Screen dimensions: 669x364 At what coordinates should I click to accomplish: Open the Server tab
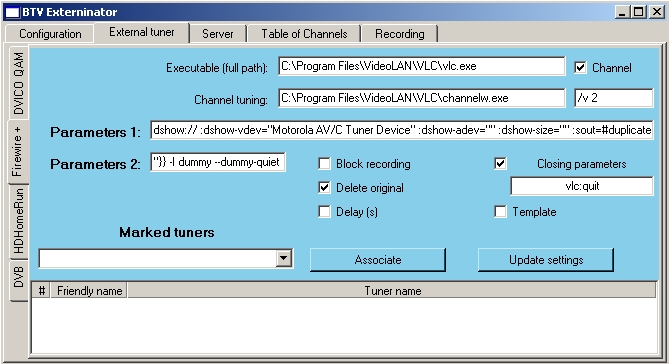click(218, 34)
